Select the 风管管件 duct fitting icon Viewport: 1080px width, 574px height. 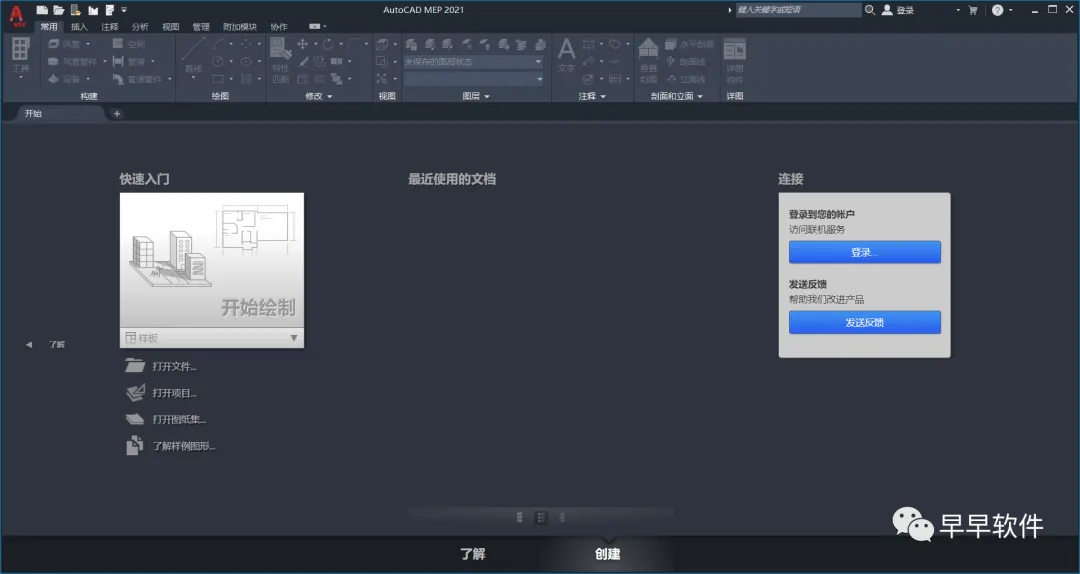coord(54,61)
